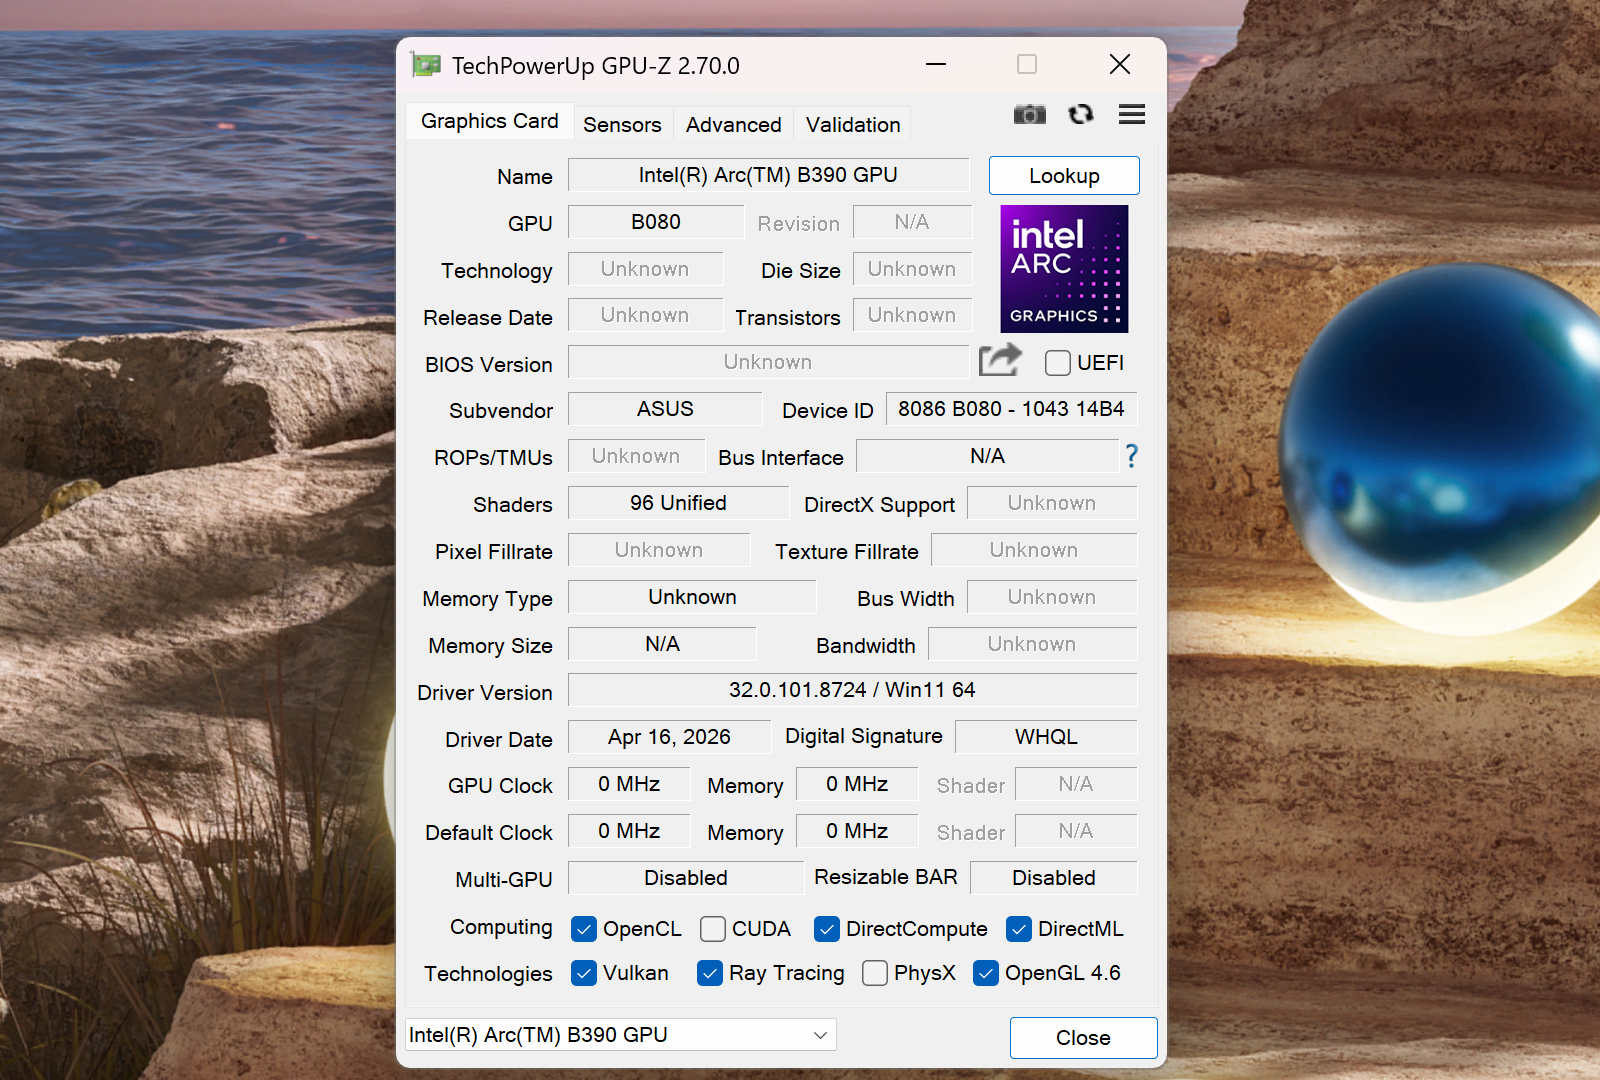1600x1080 pixels.
Task: Toggle the PhysX checkbox
Action: click(875, 973)
